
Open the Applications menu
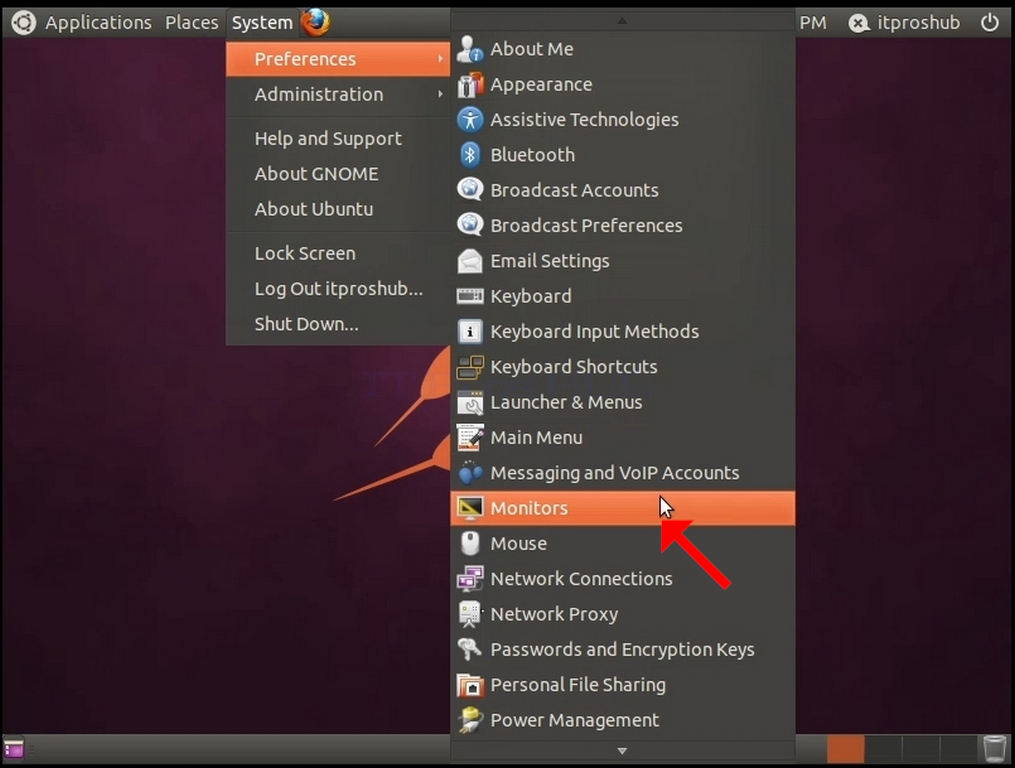tap(98, 23)
